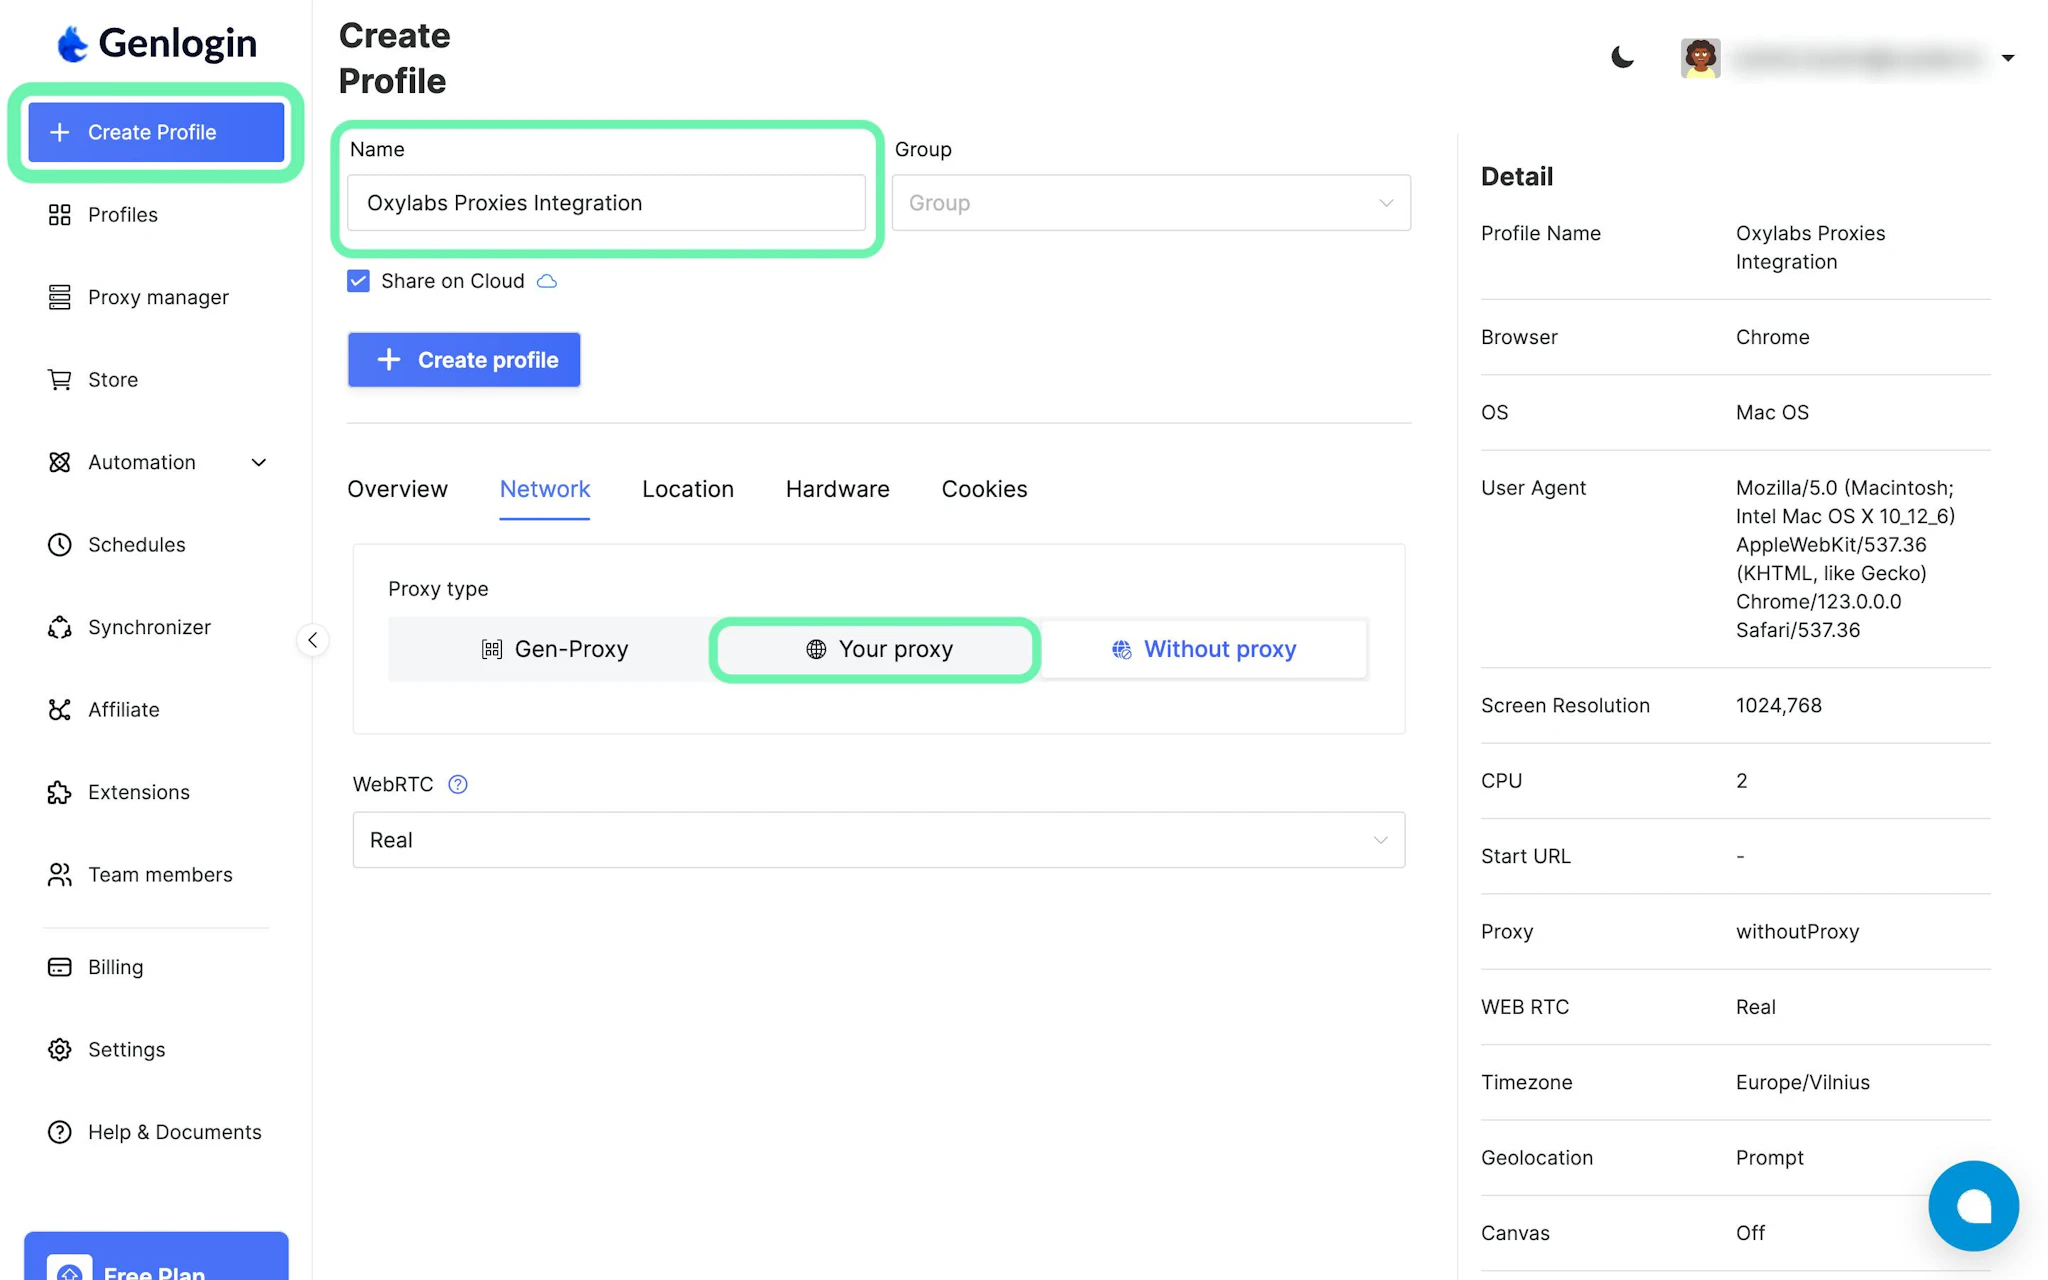Image resolution: width=2048 pixels, height=1280 pixels.
Task: Switch to the Location tab
Action: pyautogui.click(x=688, y=489)
